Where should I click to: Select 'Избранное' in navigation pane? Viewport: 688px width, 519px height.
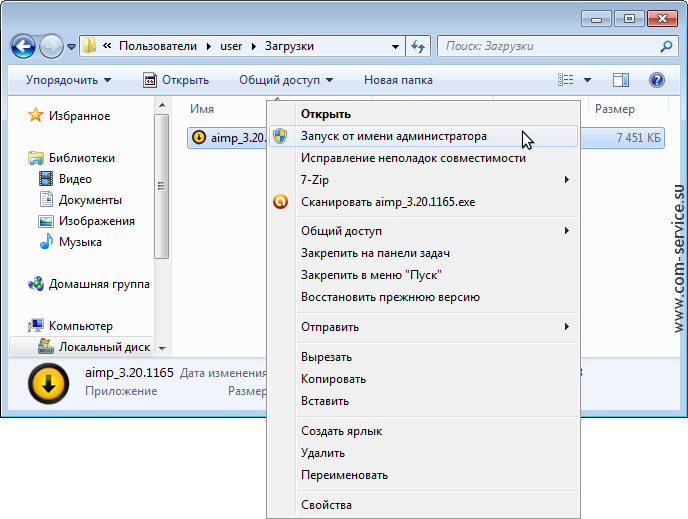[69, 116]
